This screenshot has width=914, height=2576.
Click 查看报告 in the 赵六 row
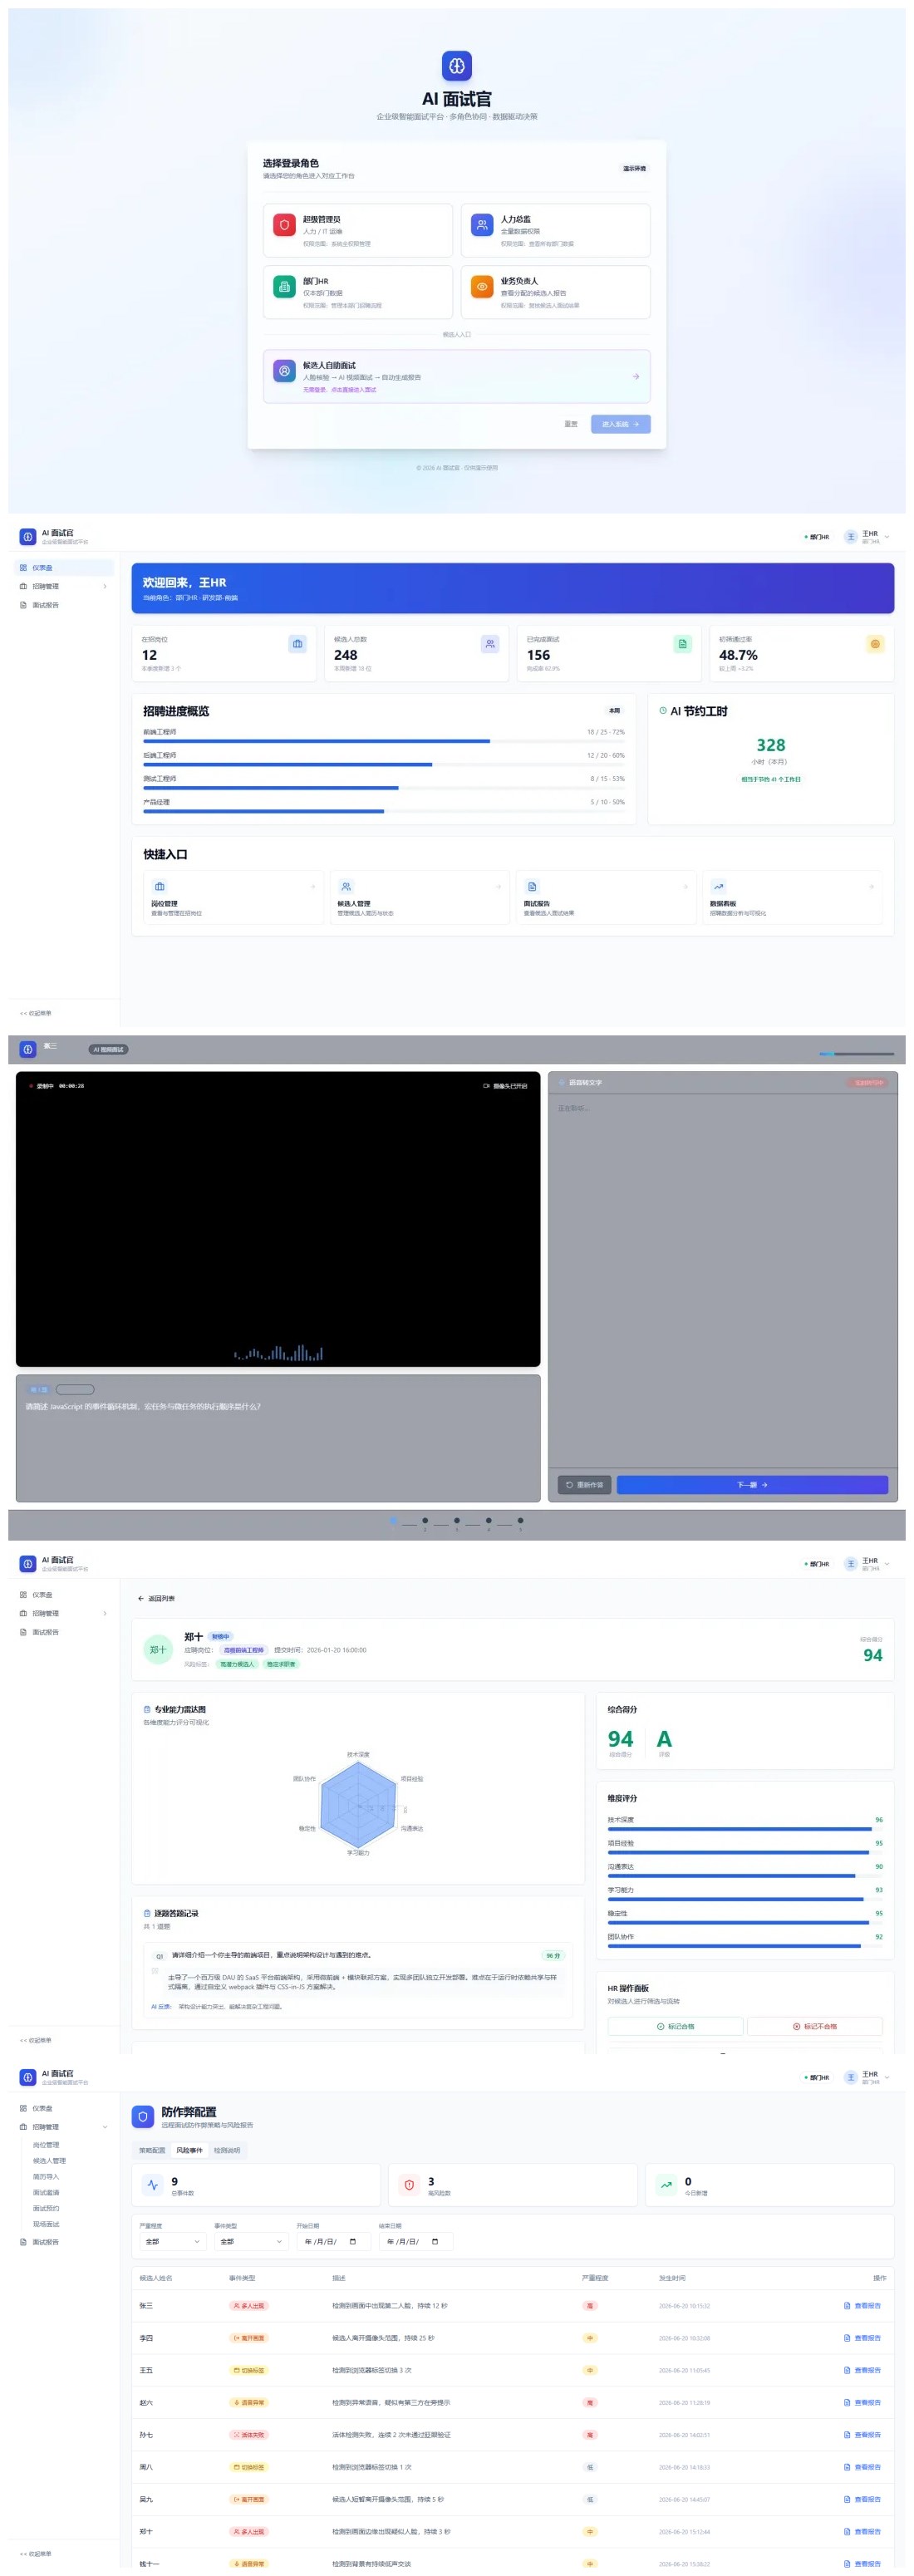(x=863, y=2403)
